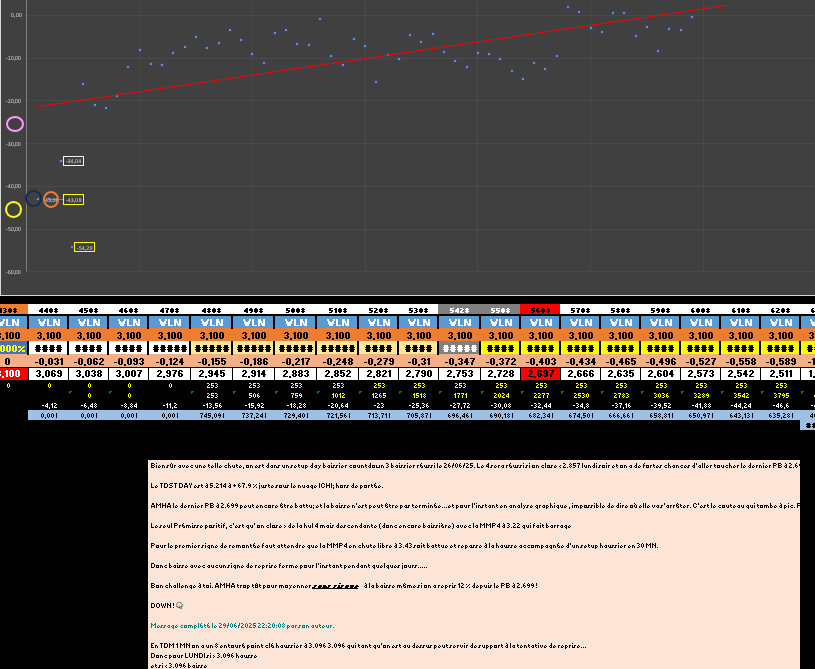
Task: Select header cell 440
Action: (48, 310)
